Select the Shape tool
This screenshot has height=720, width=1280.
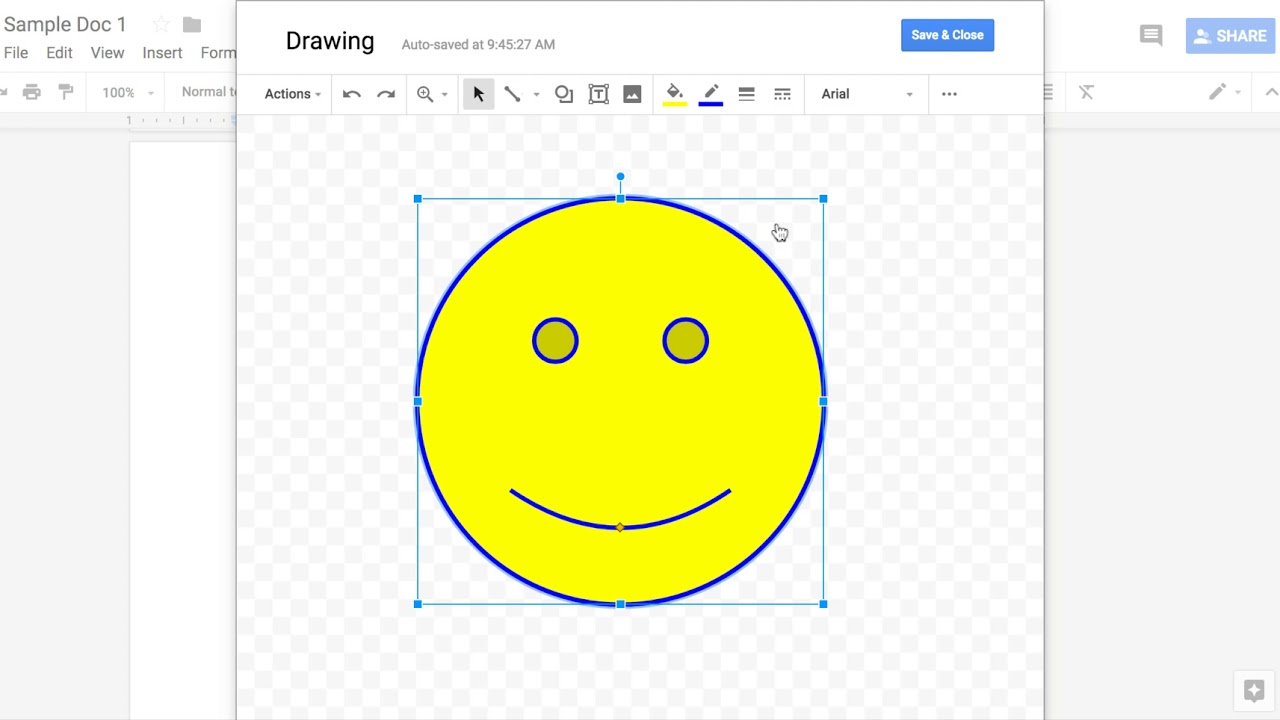(x=564, y=93)
